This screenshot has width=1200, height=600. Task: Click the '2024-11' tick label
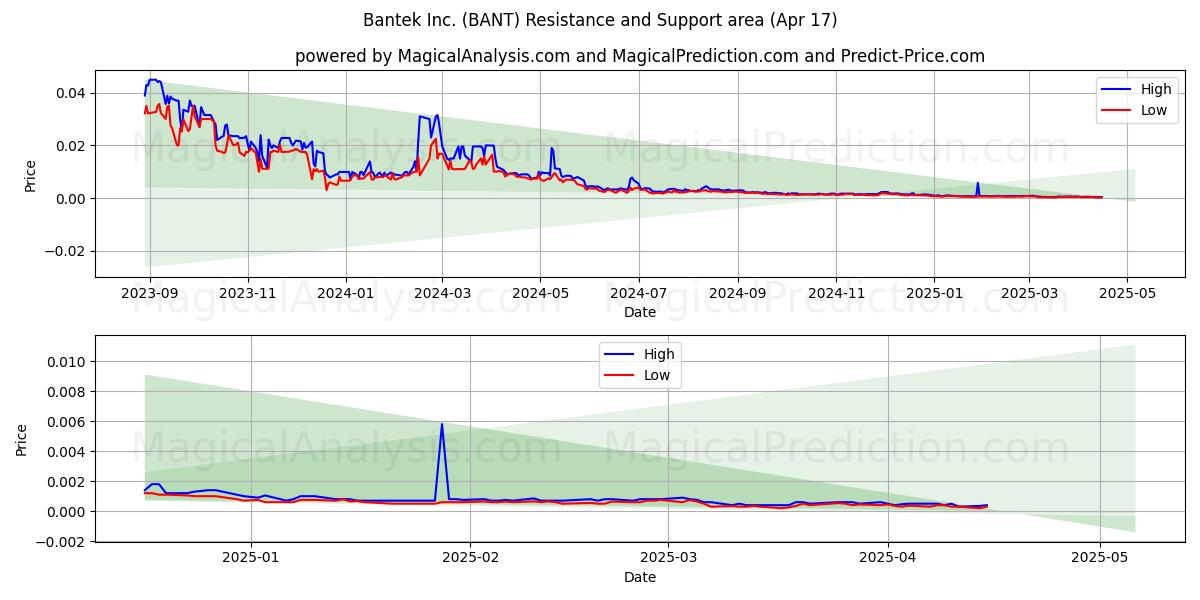click(836, 293)
